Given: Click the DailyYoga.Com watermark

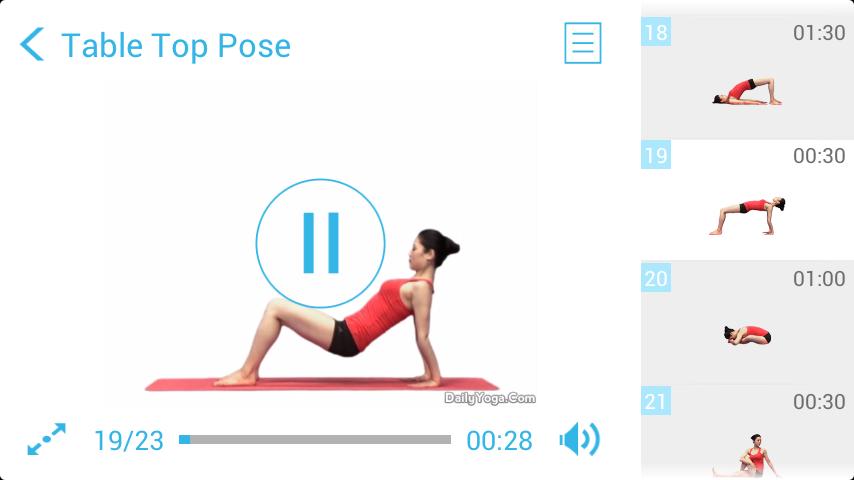Looking at the screenshot, I should pyautogui.click(x=490, y=398).
